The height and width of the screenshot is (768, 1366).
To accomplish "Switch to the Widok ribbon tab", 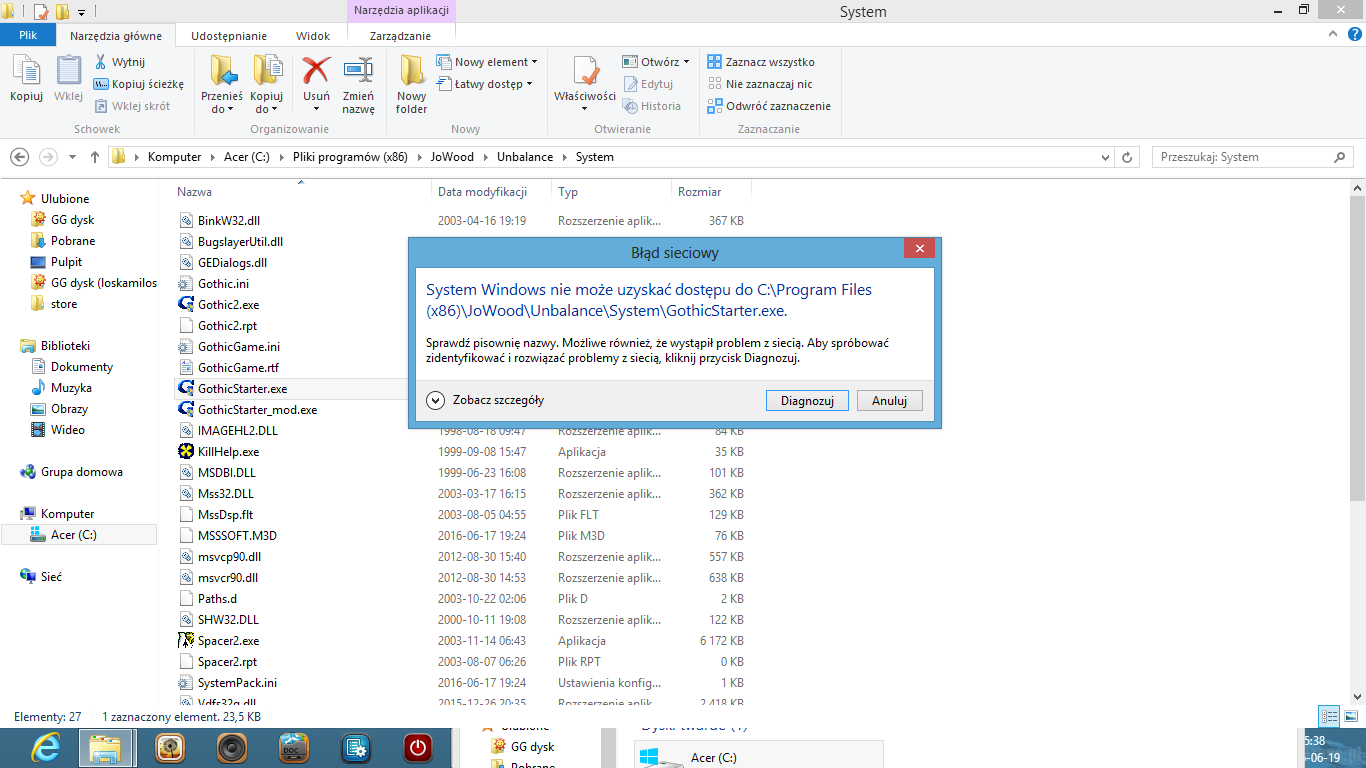I will point(313,35).
